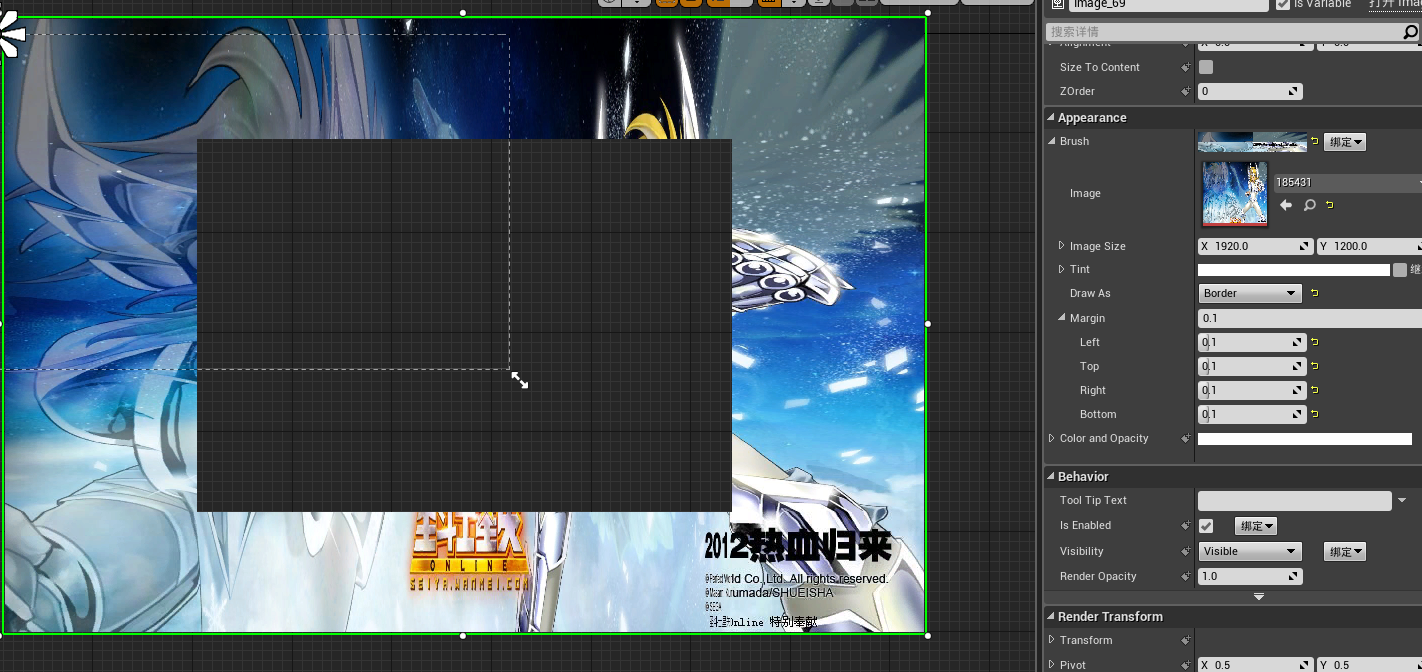The height and width of the screenshot is (672, 1422).
Task: Click pin icon beside Transform
Action: click(x=1186, y=640)
